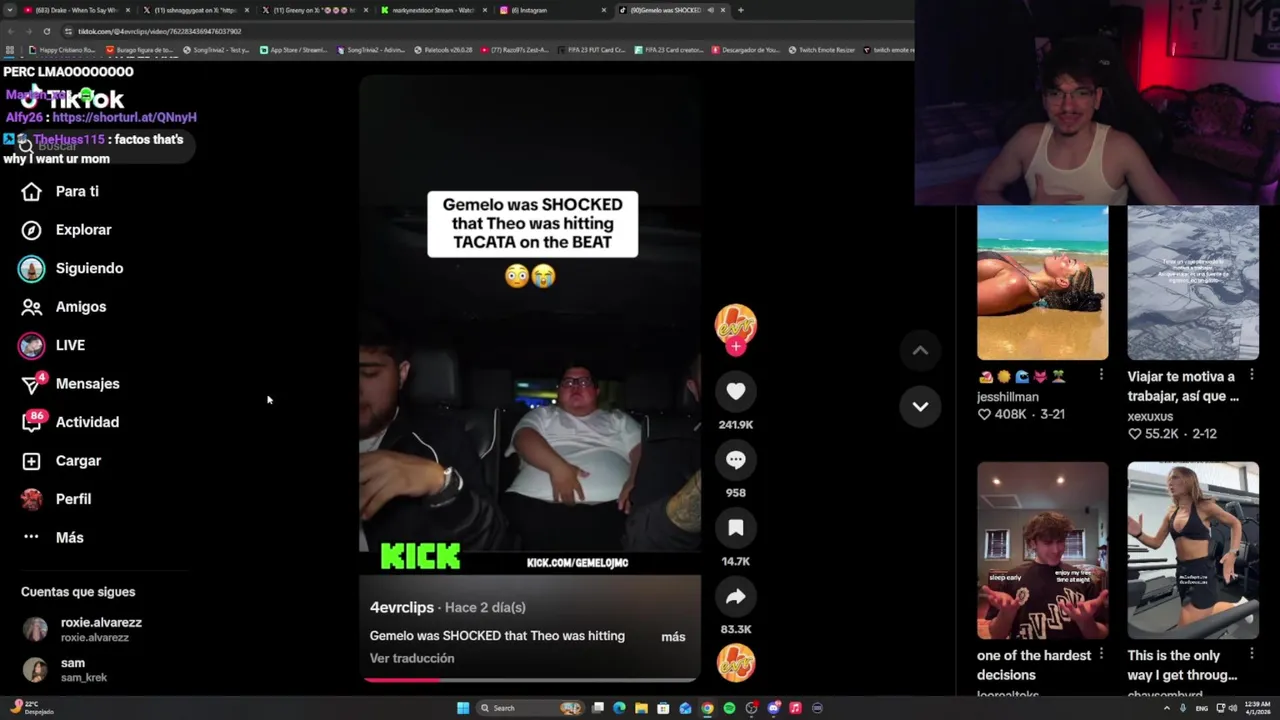This screenshot has width=1280, height=720.
Task: Save video with the bookmark icon
Action: point(736,528)
